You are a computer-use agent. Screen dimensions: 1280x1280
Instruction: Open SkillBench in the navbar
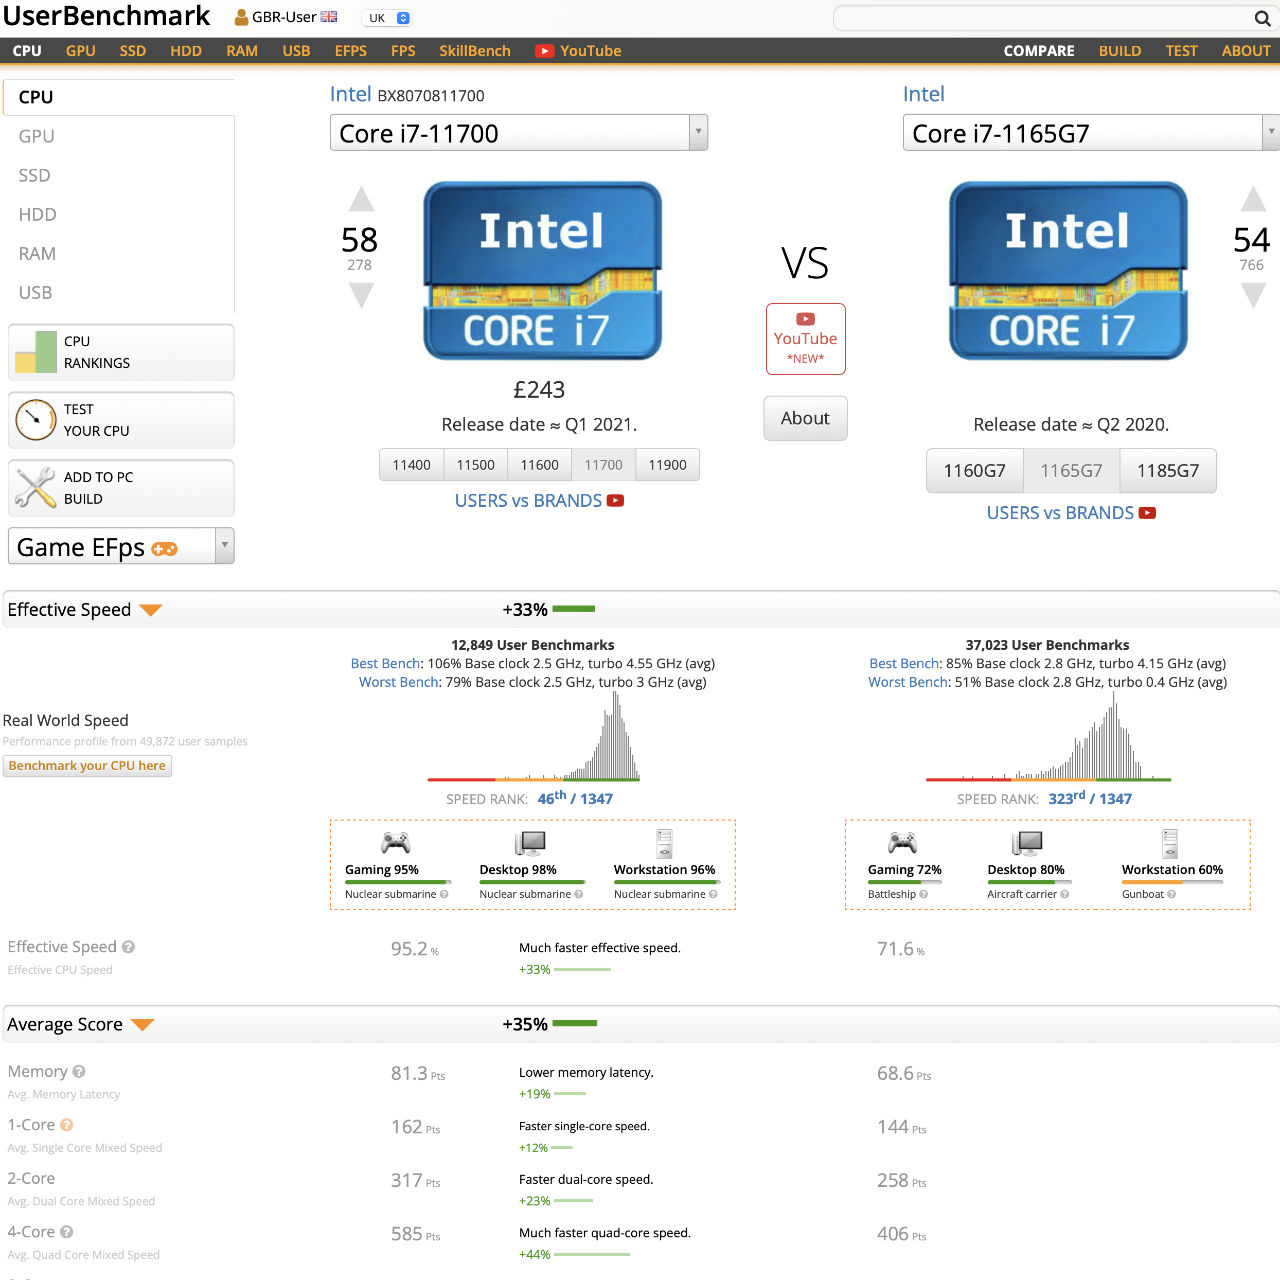[475, 51]
